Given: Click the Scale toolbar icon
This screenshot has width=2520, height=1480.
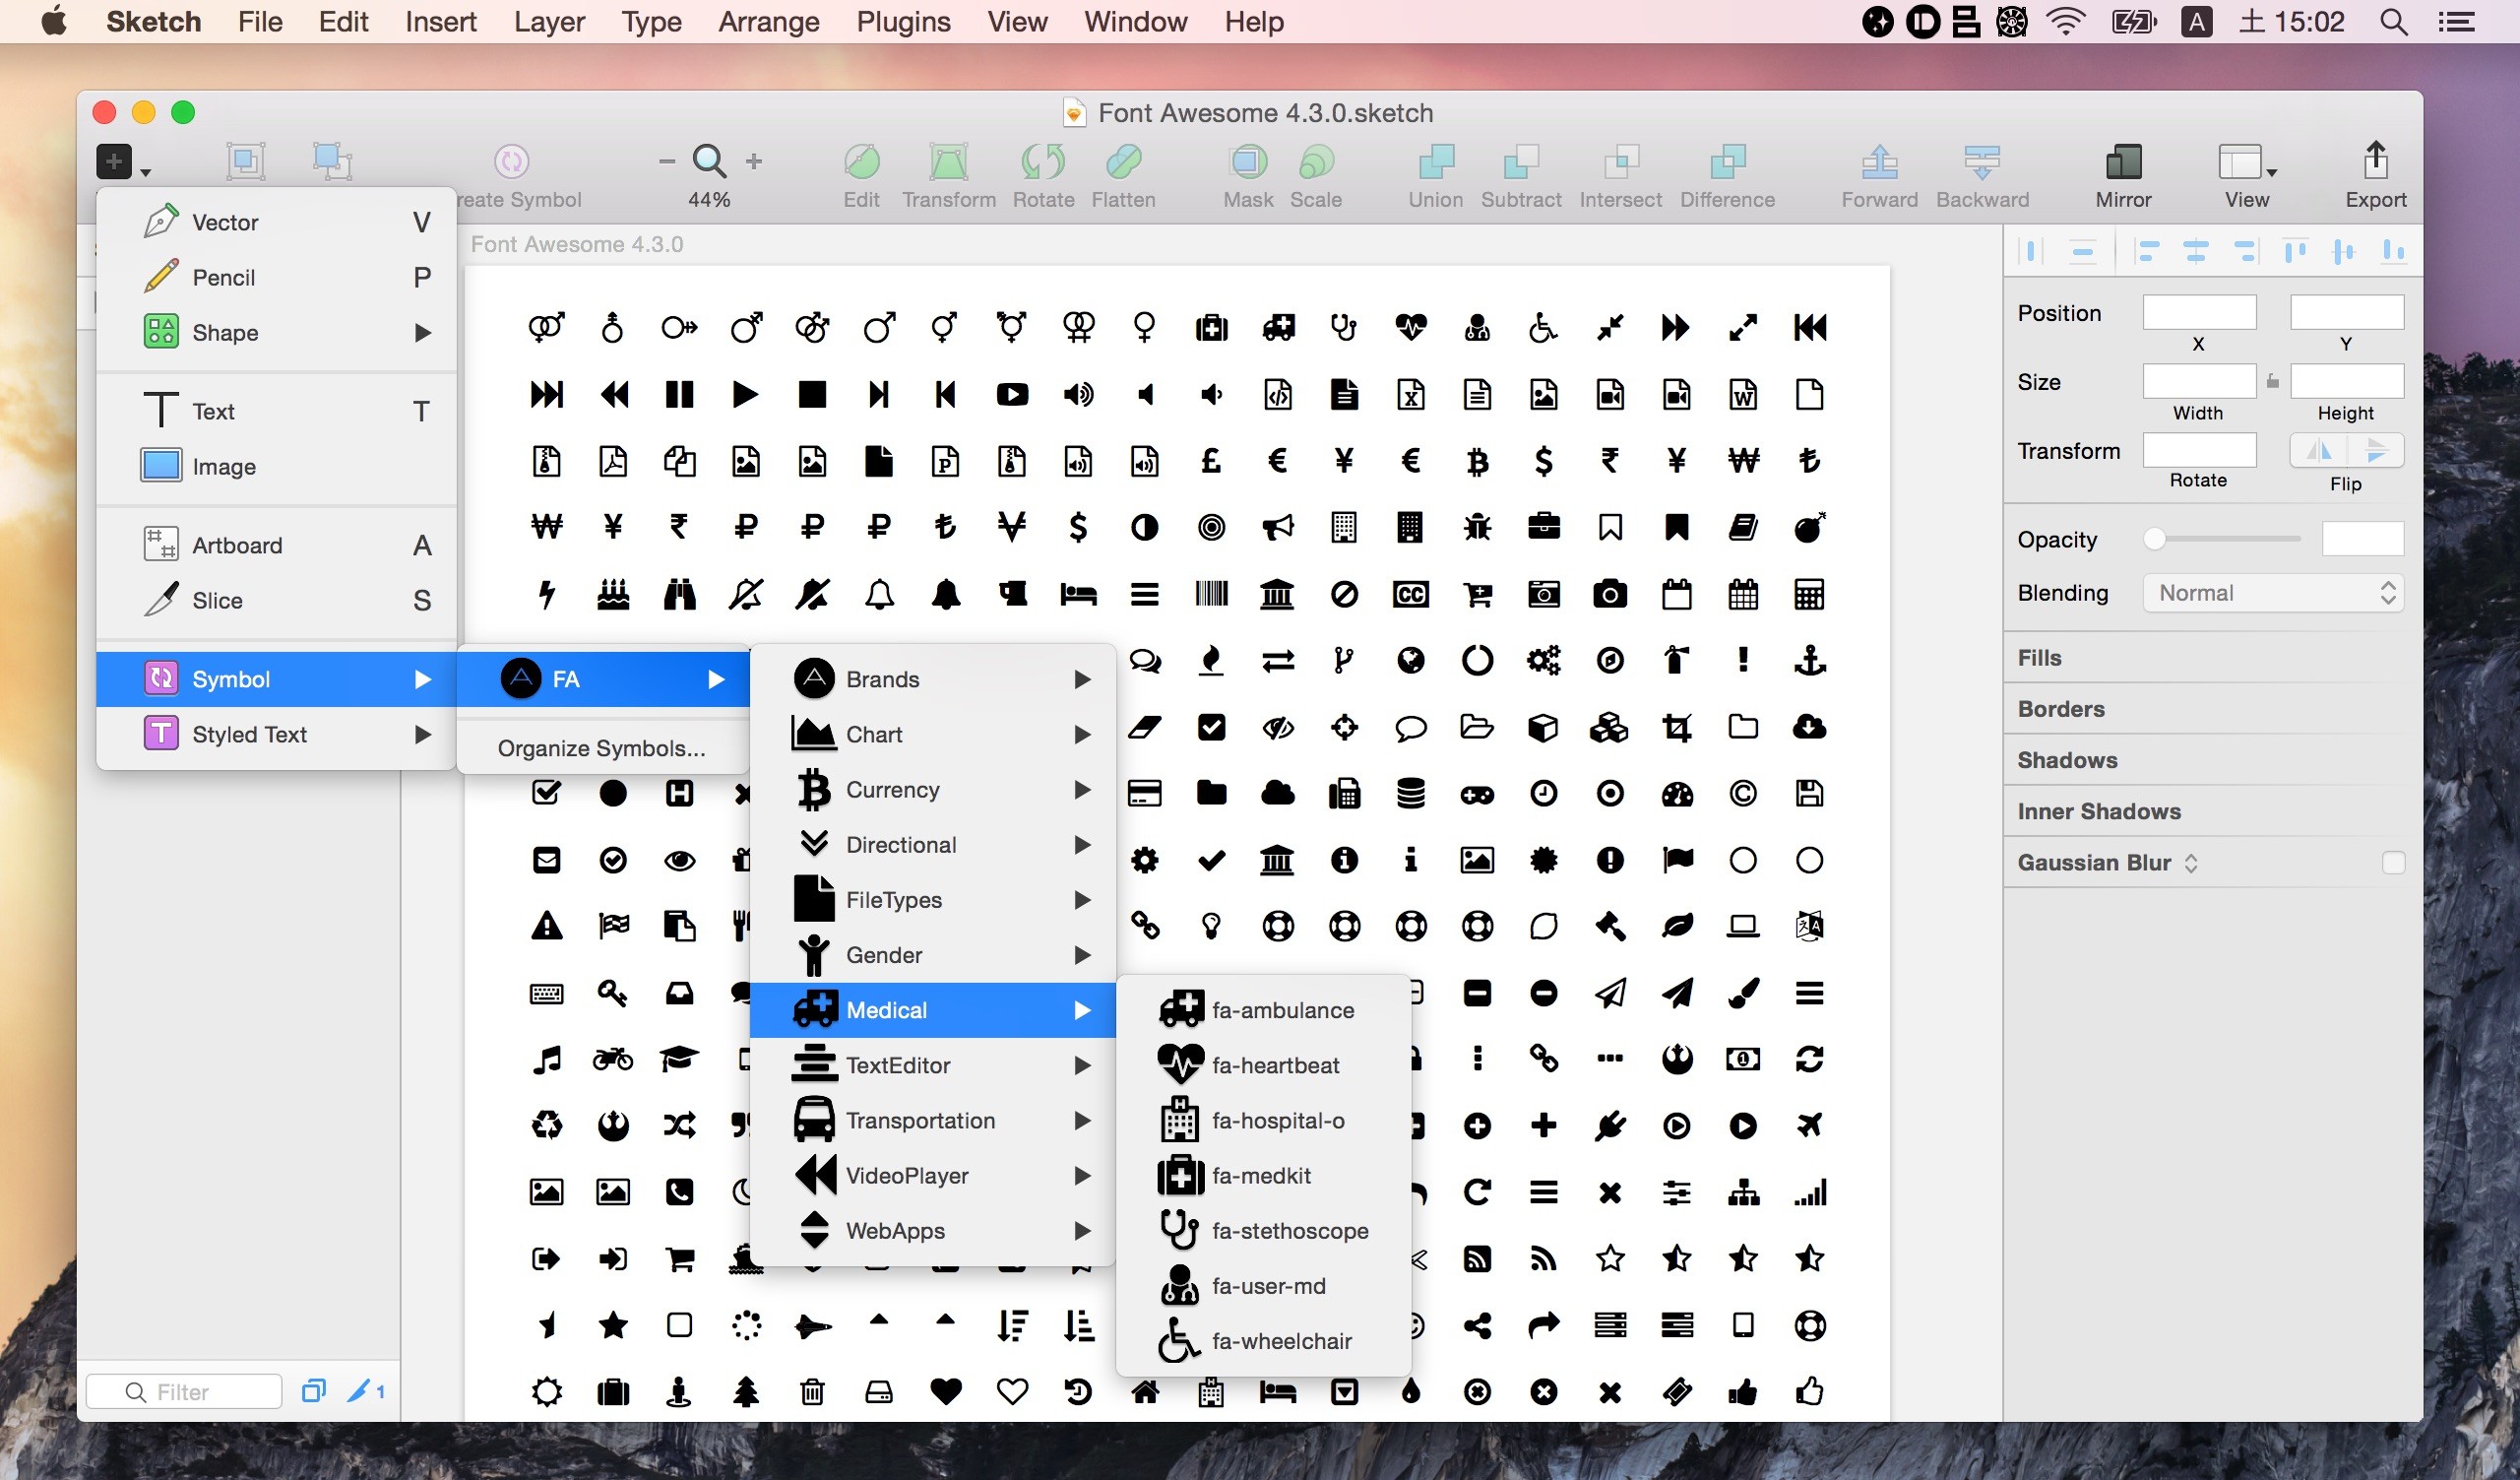Looking at the screenshot, I should click(1316, 161).
